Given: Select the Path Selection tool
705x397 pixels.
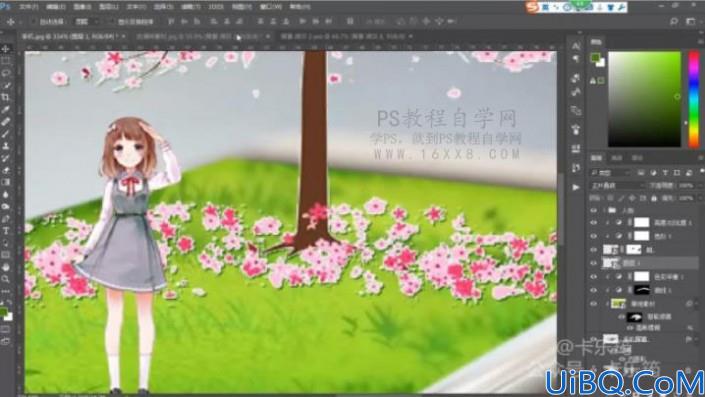Looking at the screenshot, I should [x=6, y=243].
